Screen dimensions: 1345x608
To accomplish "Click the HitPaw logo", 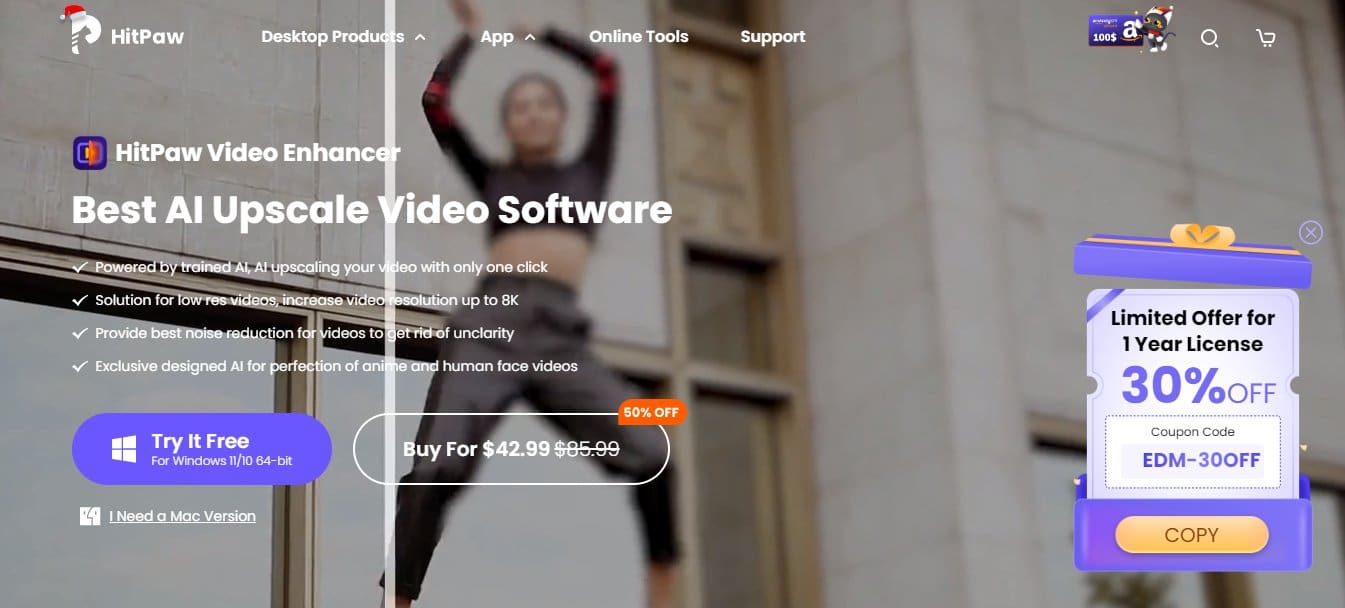I will [x=121, y=31].
